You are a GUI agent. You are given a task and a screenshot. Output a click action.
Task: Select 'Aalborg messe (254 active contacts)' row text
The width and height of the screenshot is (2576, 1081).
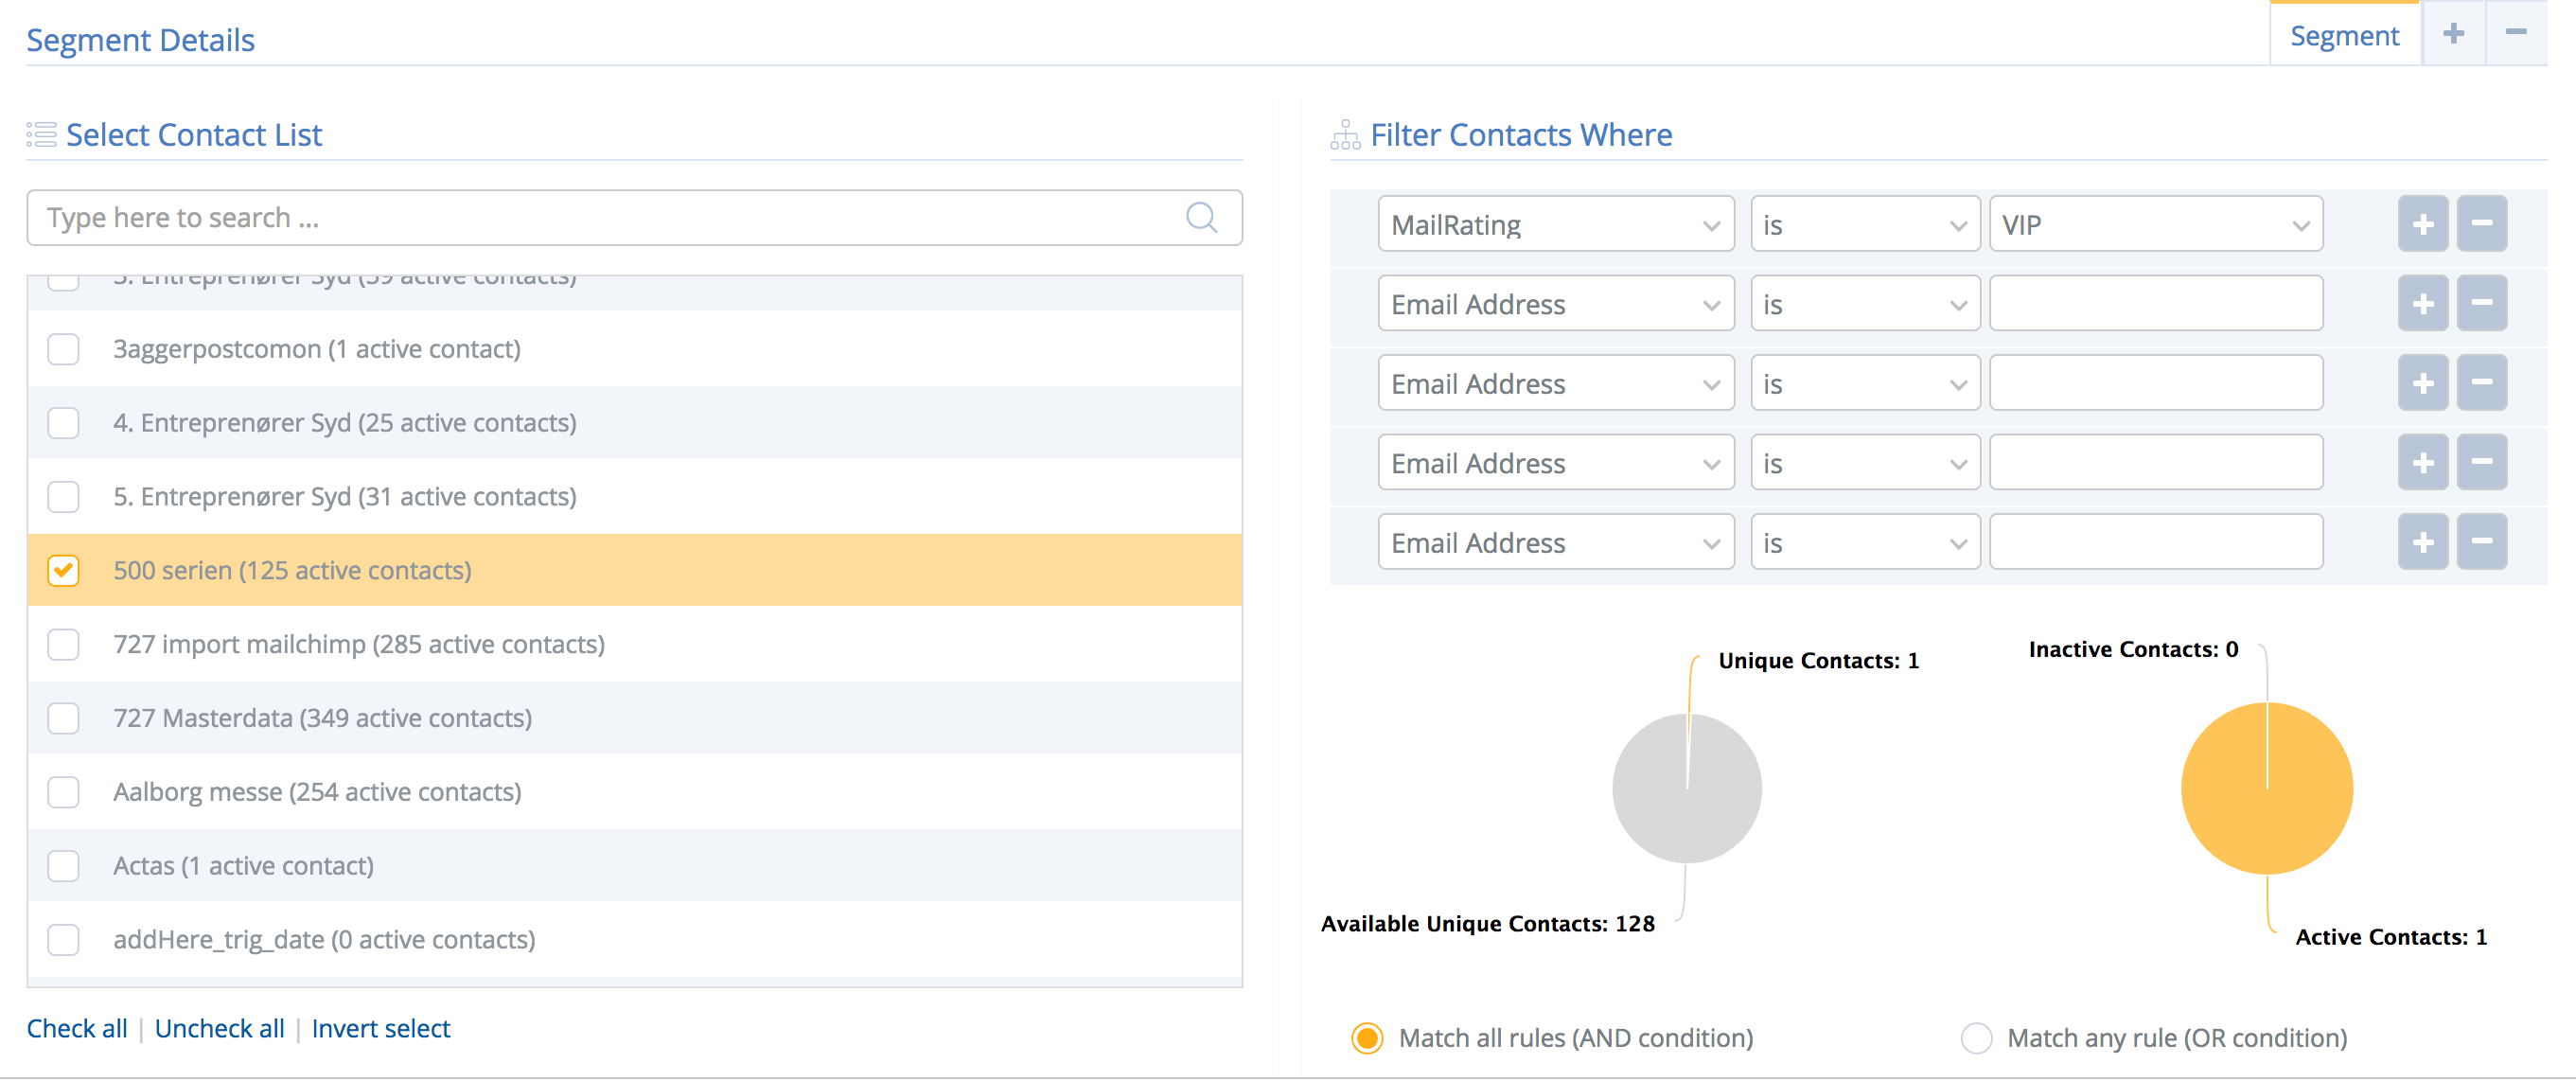click(317, 792)
